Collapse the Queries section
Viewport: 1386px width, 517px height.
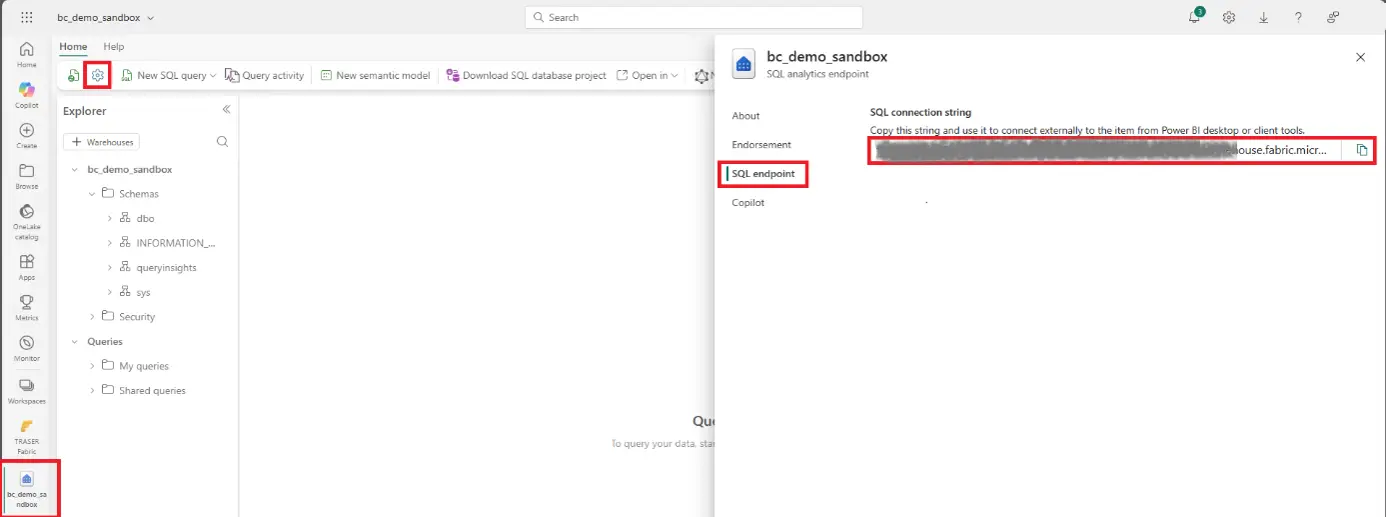[75, 342]
